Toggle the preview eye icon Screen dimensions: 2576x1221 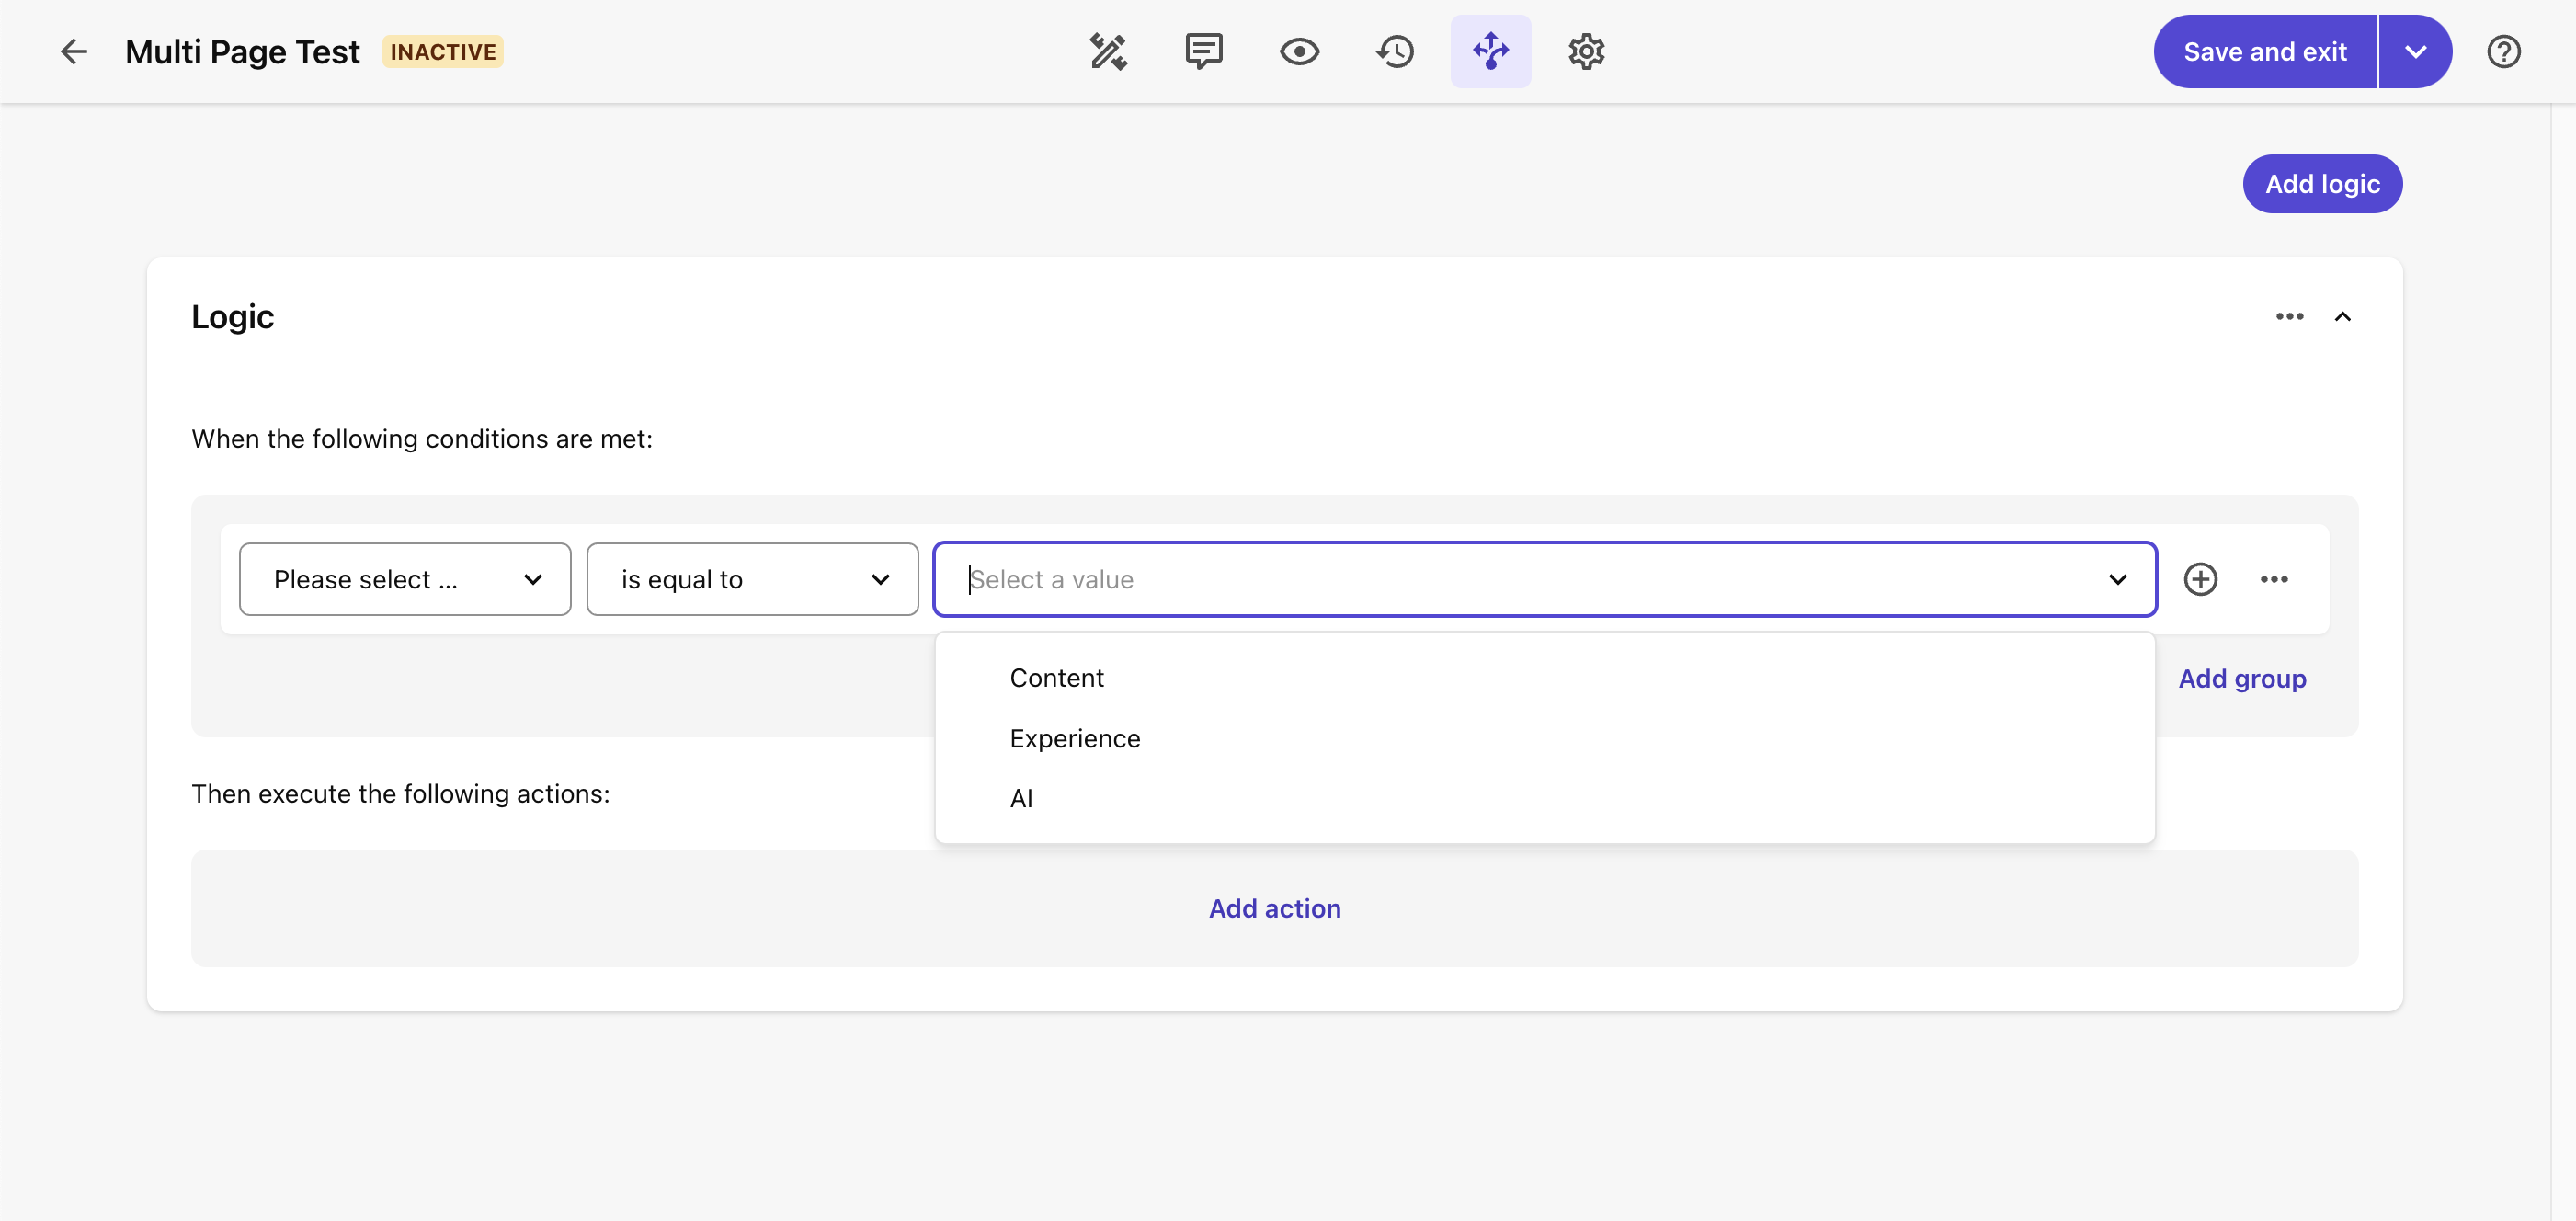click(1300, 51)
